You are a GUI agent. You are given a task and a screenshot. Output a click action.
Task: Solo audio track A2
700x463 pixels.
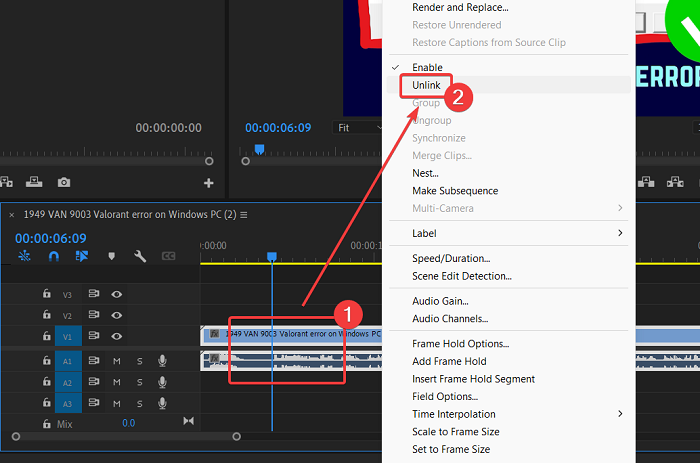(x=140, y=382)
